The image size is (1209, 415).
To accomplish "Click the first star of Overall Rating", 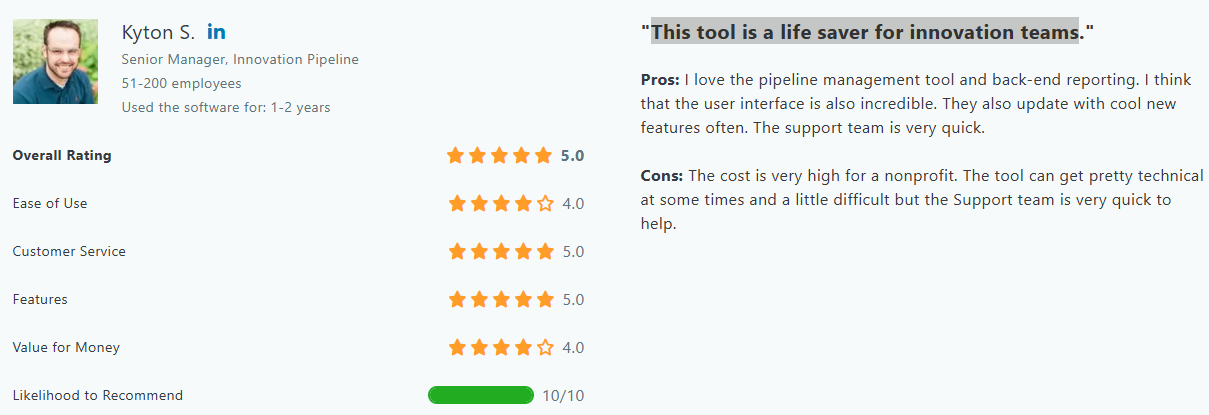I will pyautogui.click(x=457, y=156).
